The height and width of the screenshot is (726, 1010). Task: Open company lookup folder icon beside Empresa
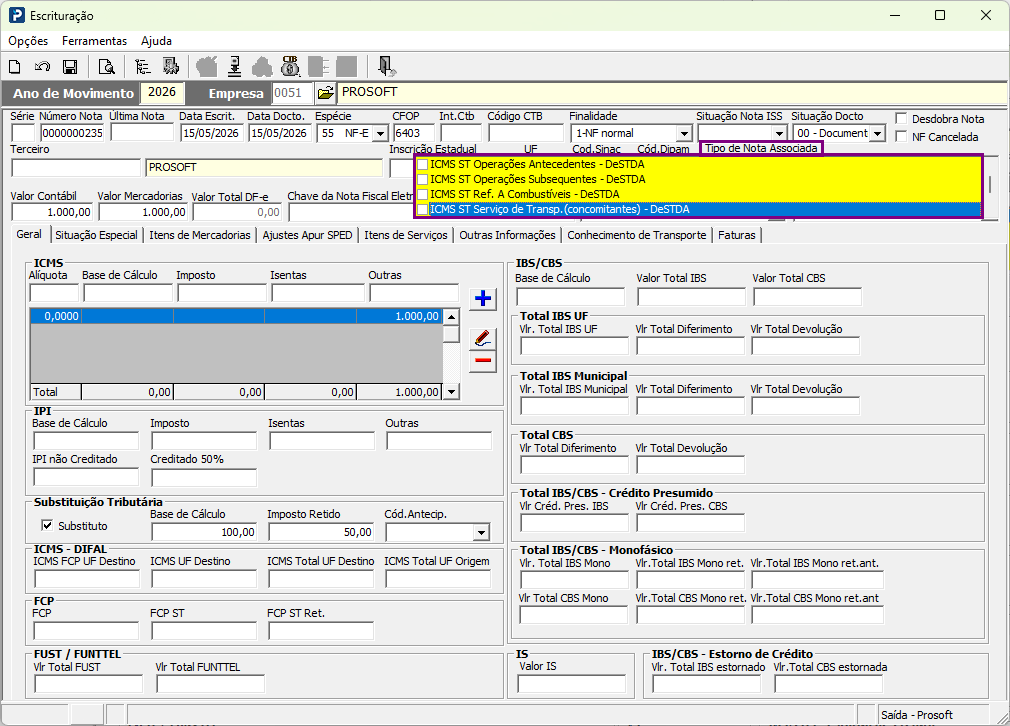pyautogui.click(x=326, y=93)
